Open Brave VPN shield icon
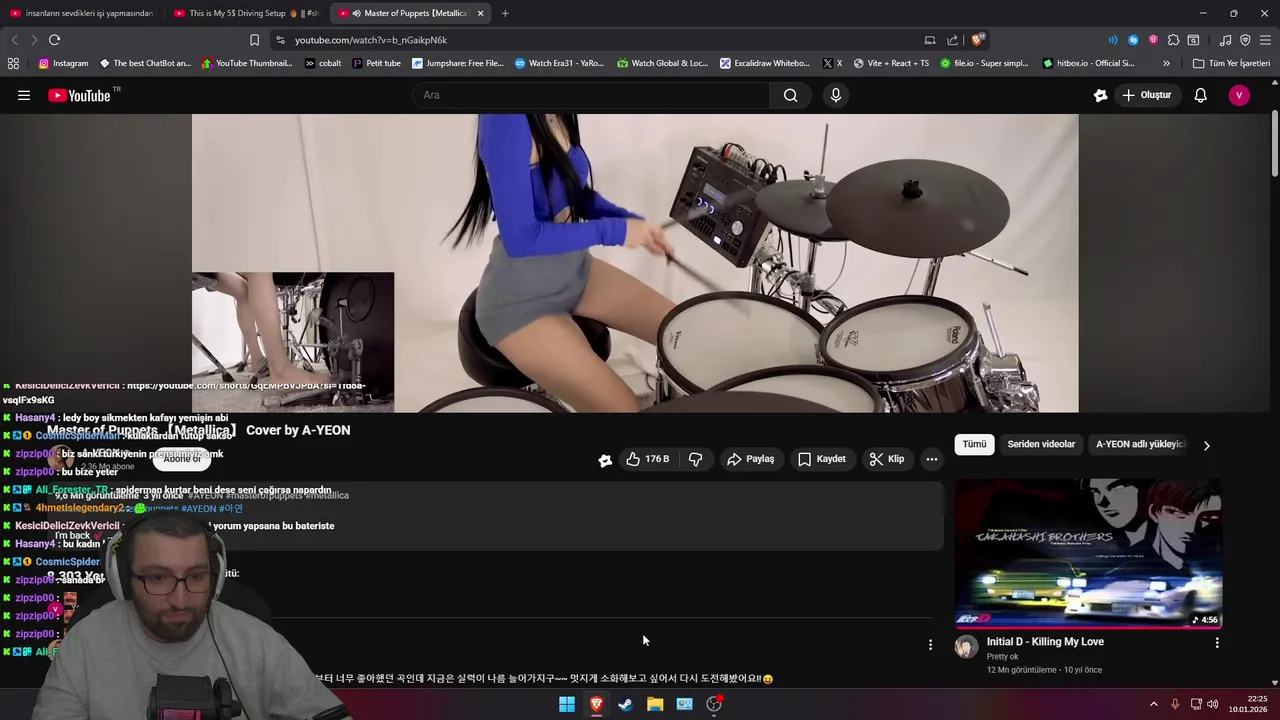Screen dimensions: 1280x720 (x=1245, y=40)
